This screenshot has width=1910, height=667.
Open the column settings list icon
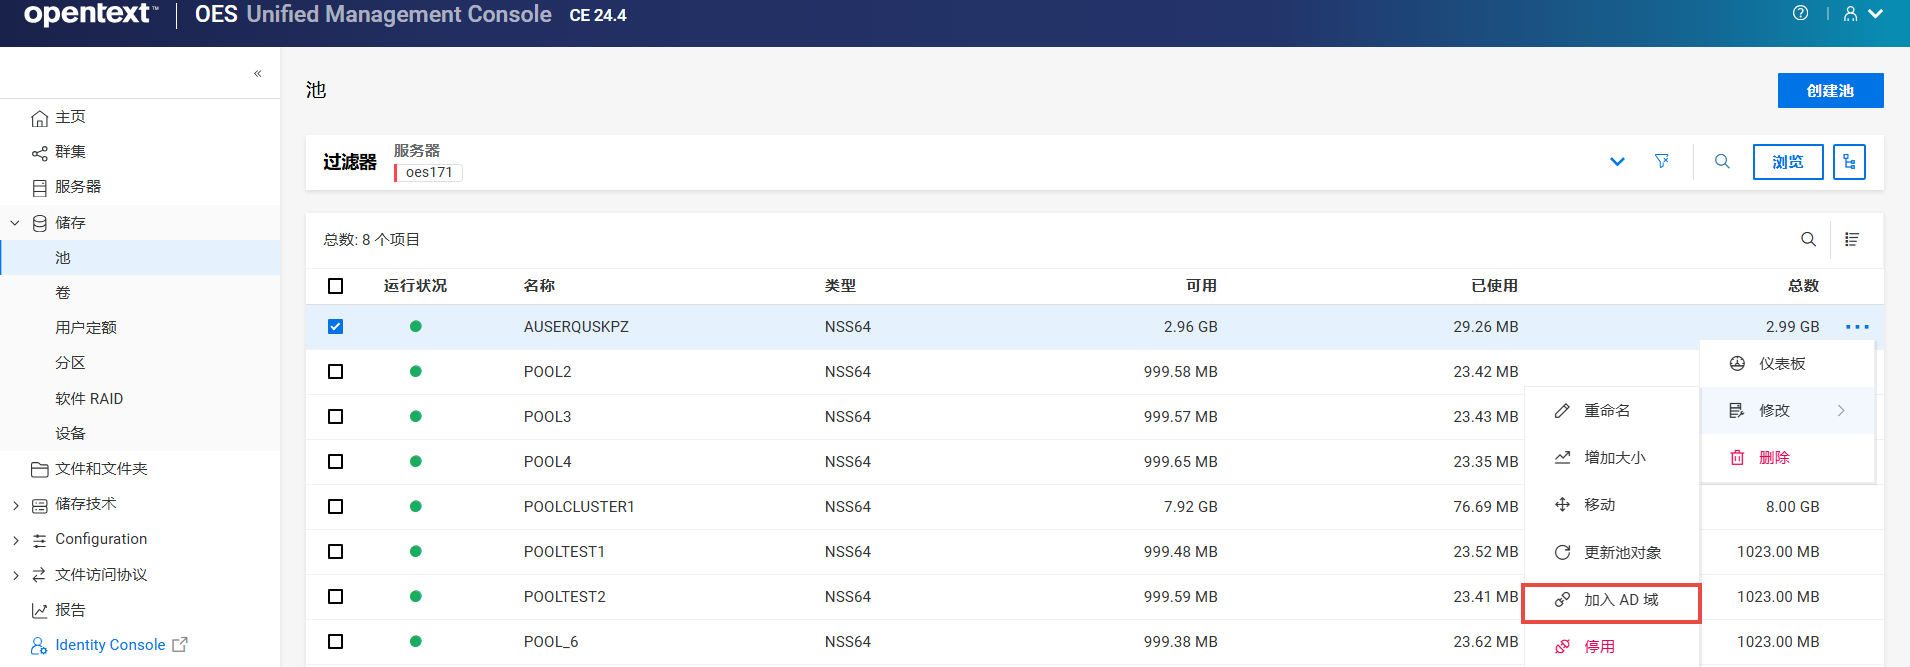(x=1852, y=239)
